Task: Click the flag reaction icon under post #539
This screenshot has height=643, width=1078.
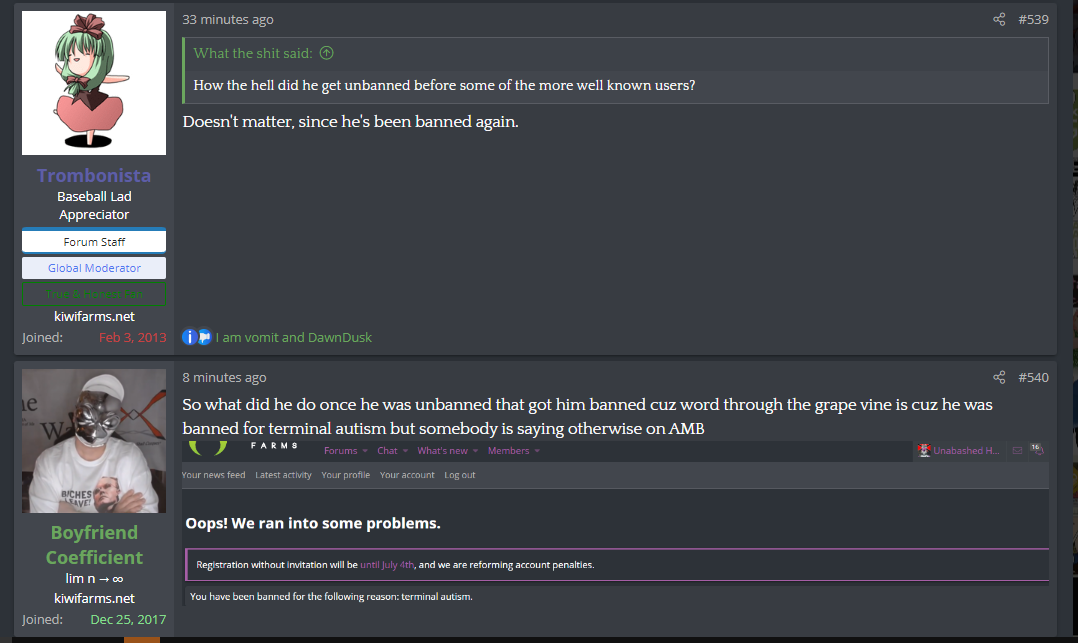Action: [204, 337]
